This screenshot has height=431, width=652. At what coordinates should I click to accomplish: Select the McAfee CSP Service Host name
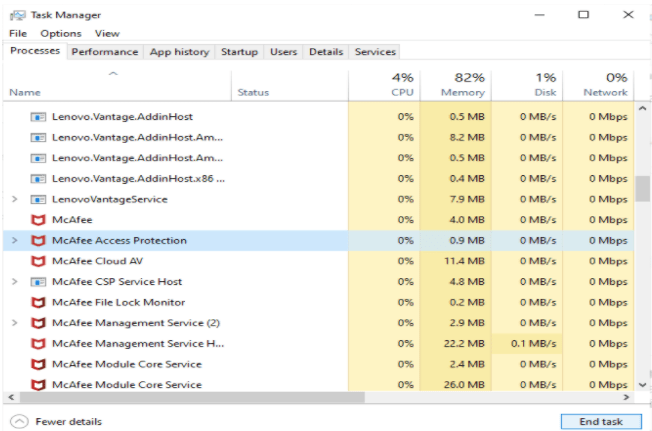click(x=117, y=281)
